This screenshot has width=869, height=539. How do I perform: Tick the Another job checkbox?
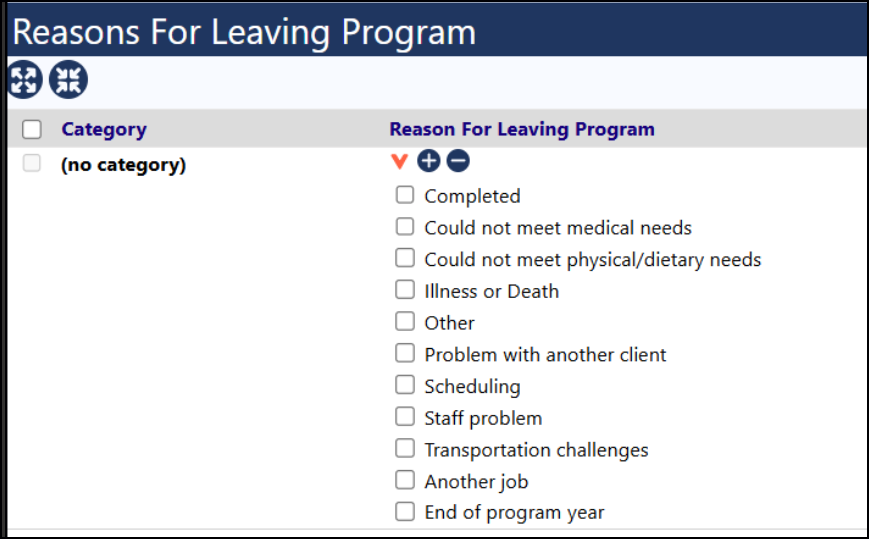click(405, 480)
